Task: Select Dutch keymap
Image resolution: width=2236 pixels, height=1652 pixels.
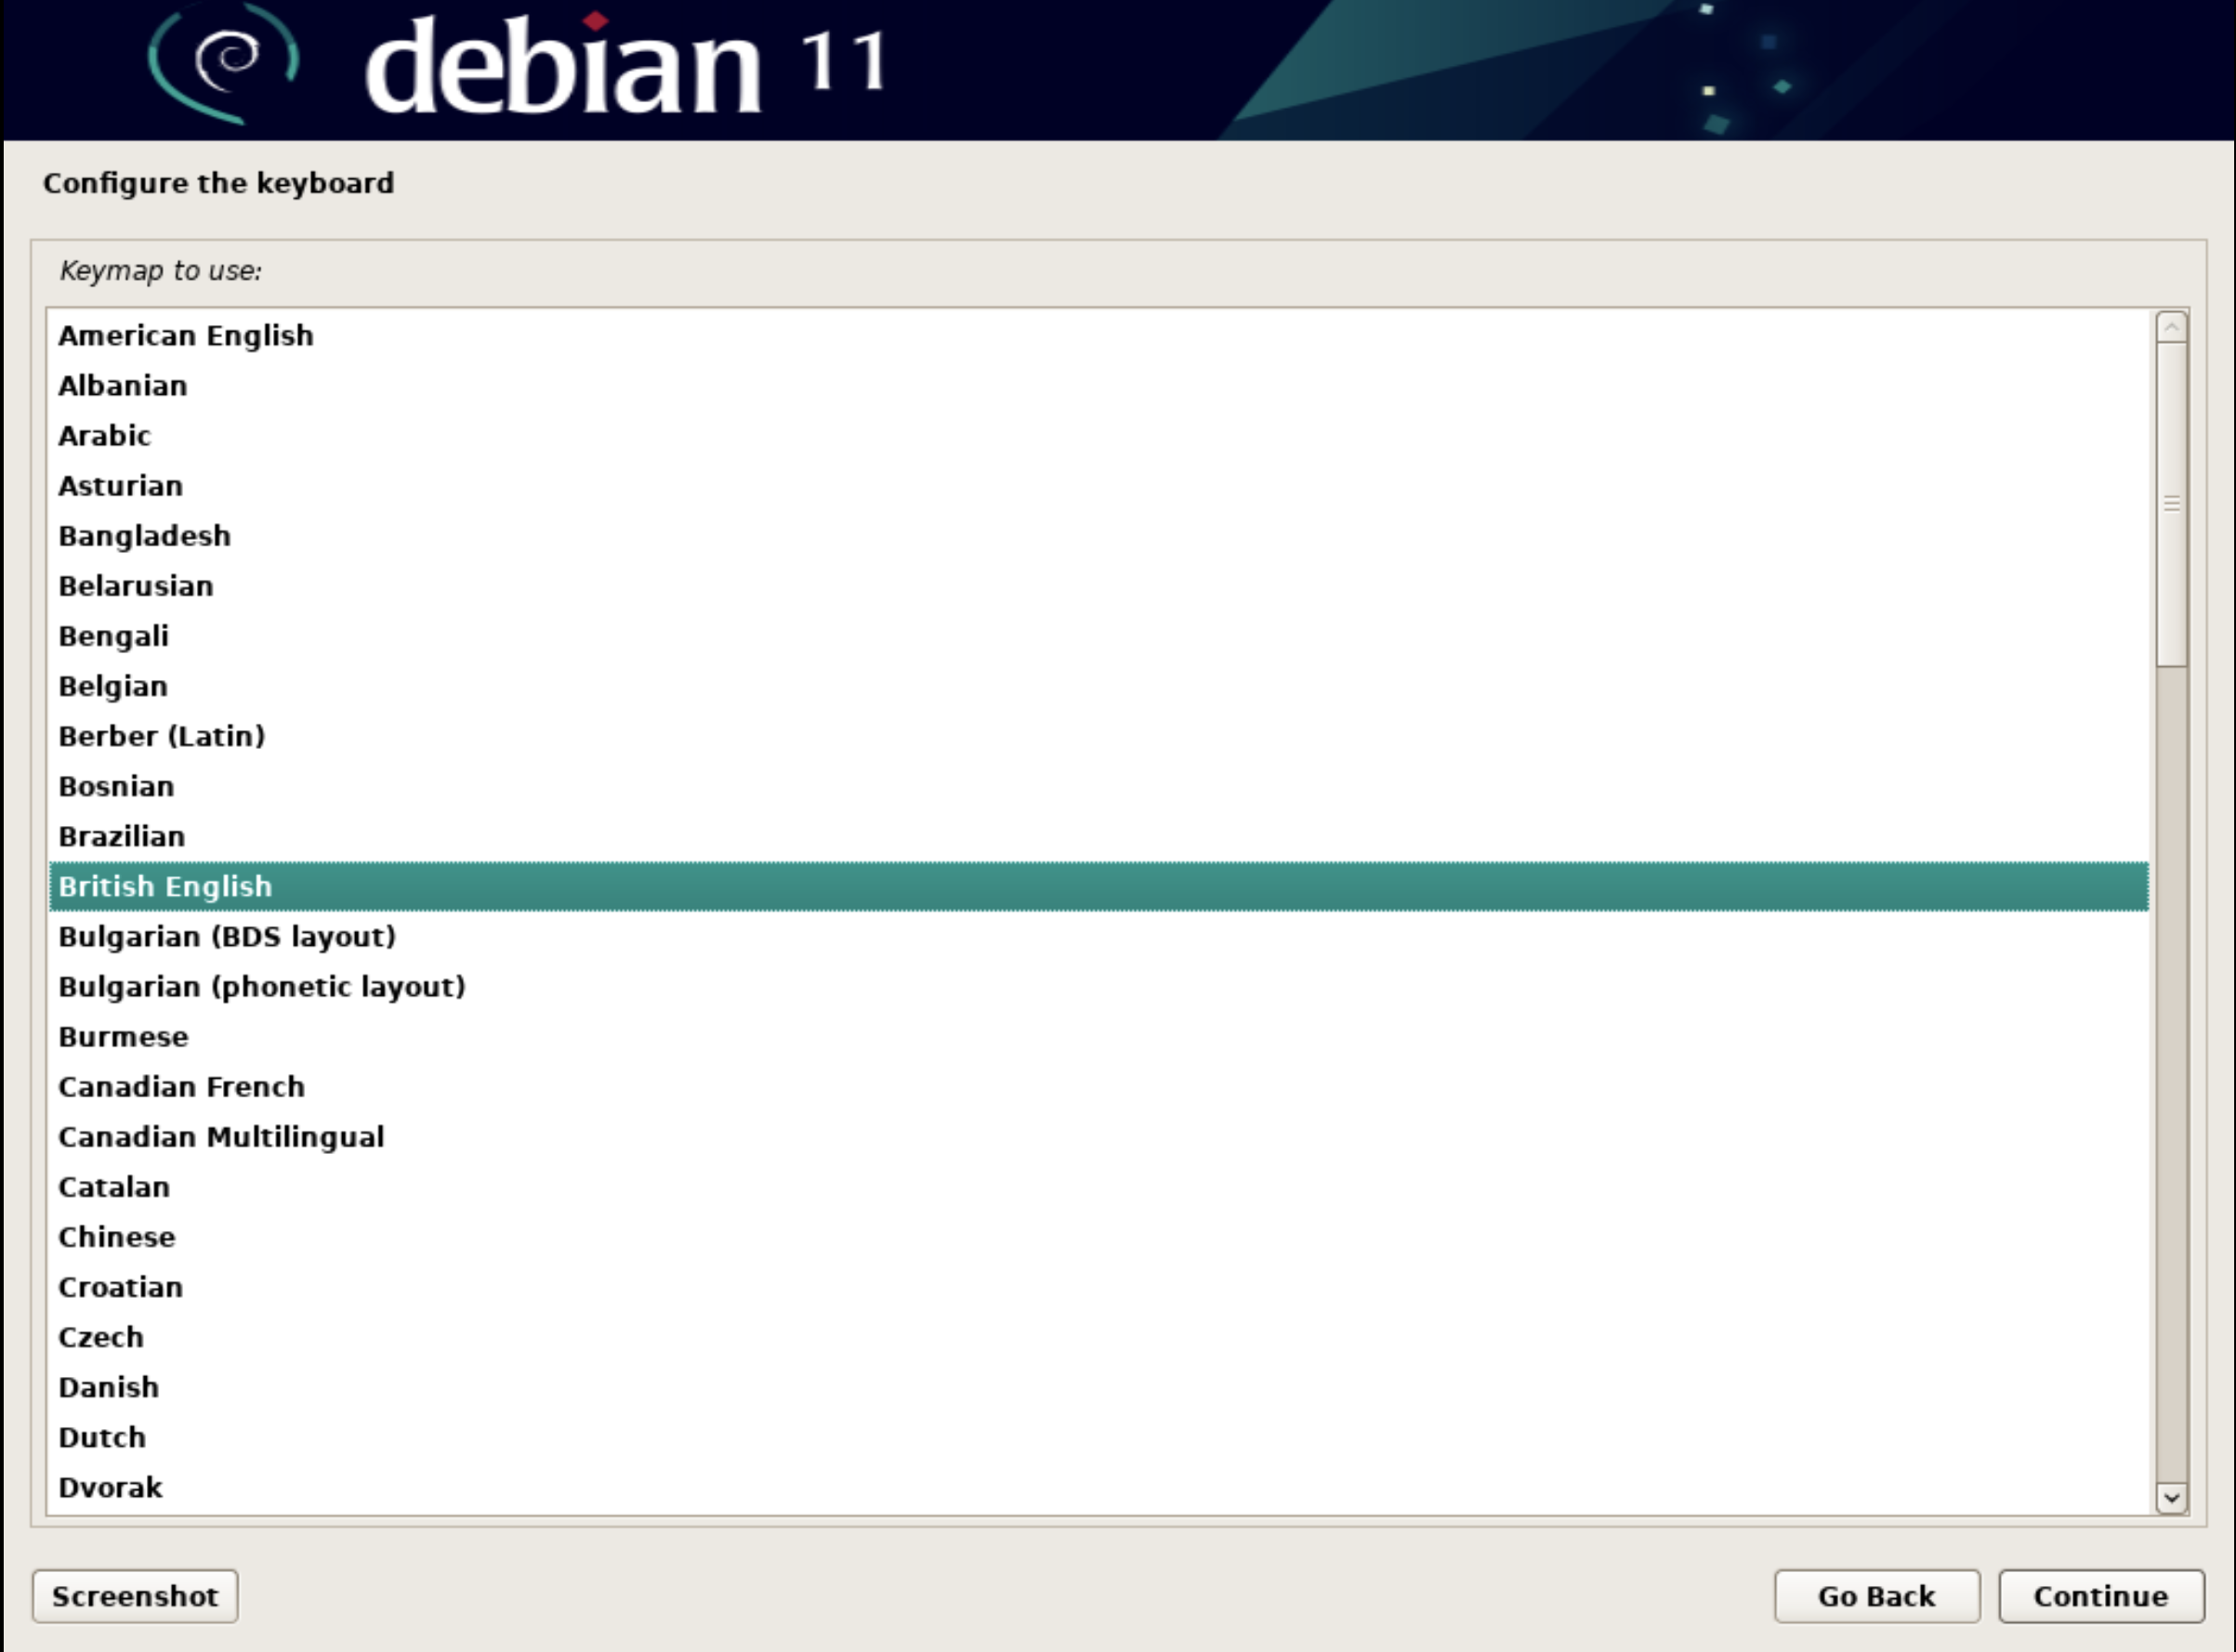Action: tap(1099, 1436)
